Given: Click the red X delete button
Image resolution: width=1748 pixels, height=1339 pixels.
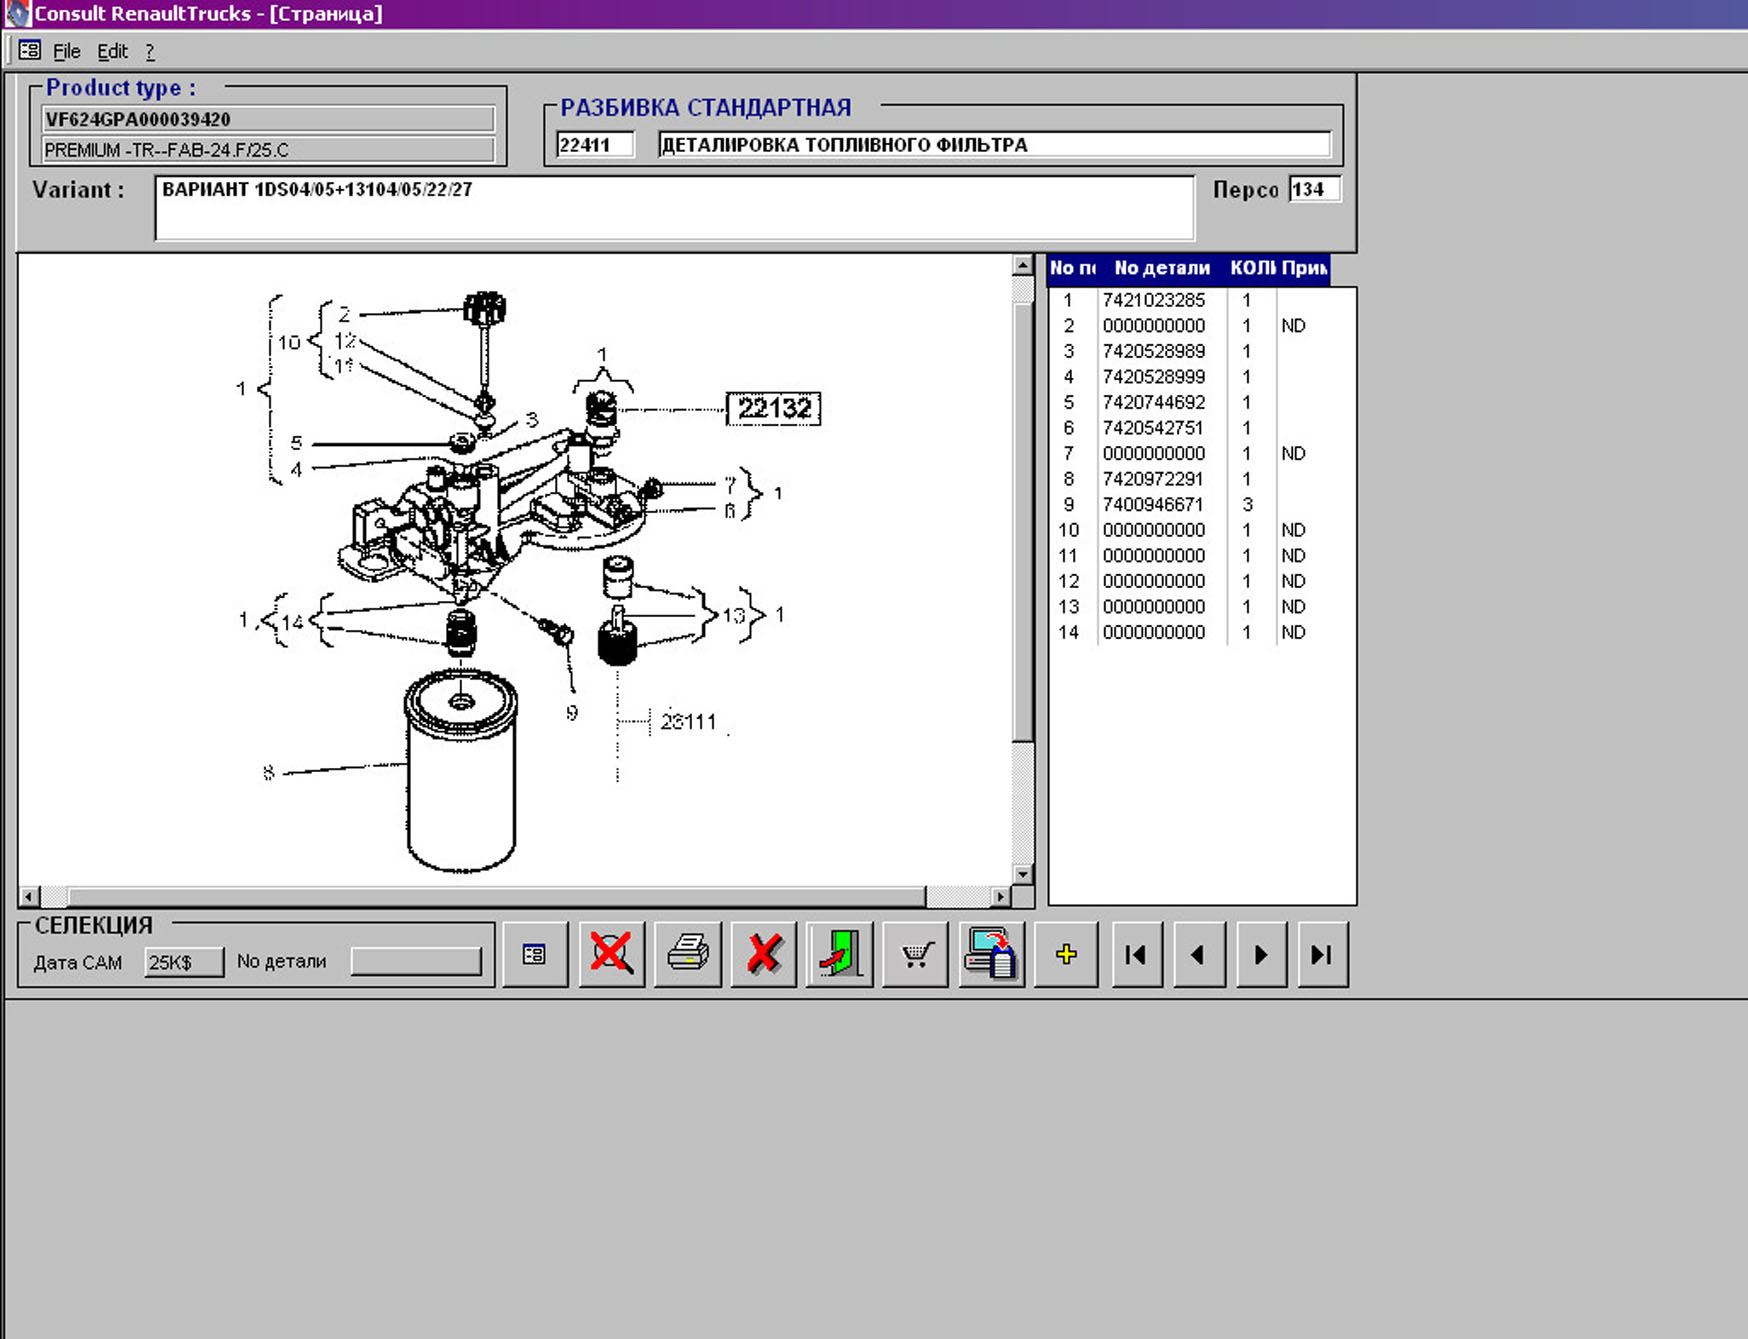Looking at the screenshot, I should tap(764, 955).
